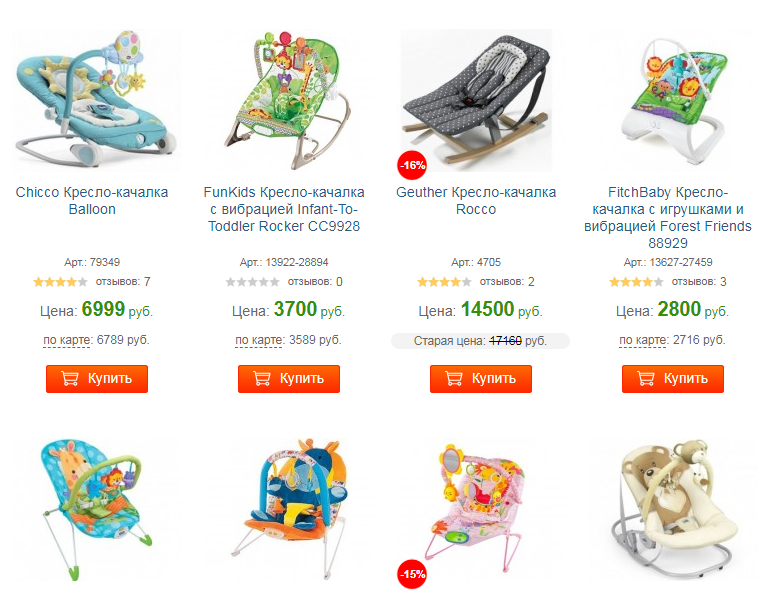This screenshot has height=591, width=780.
Task: Open Chicco Кресло-качалка Balloon product title link
Action: (92, 200)
